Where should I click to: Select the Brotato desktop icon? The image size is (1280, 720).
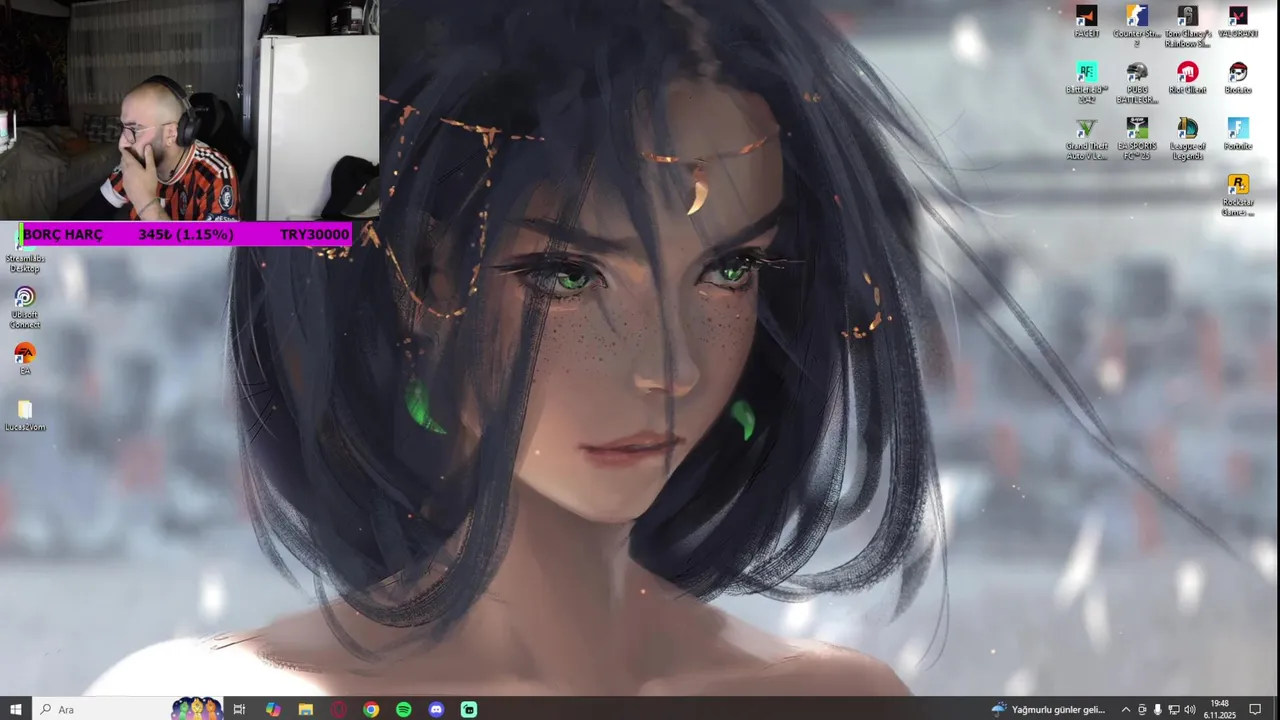click(1238, 78)
